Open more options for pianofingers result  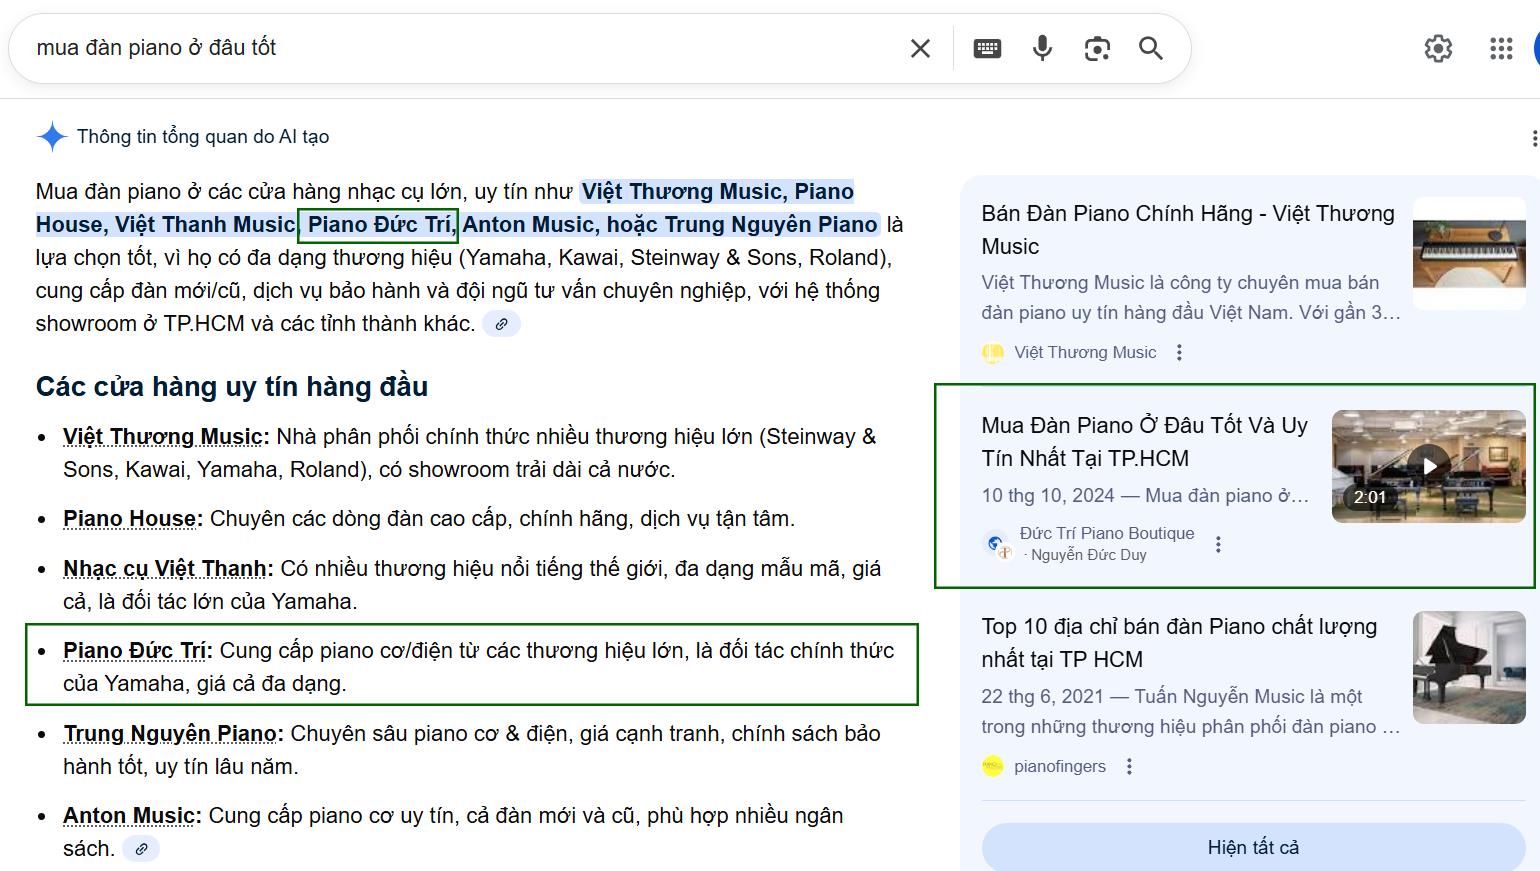point(1129,766)
